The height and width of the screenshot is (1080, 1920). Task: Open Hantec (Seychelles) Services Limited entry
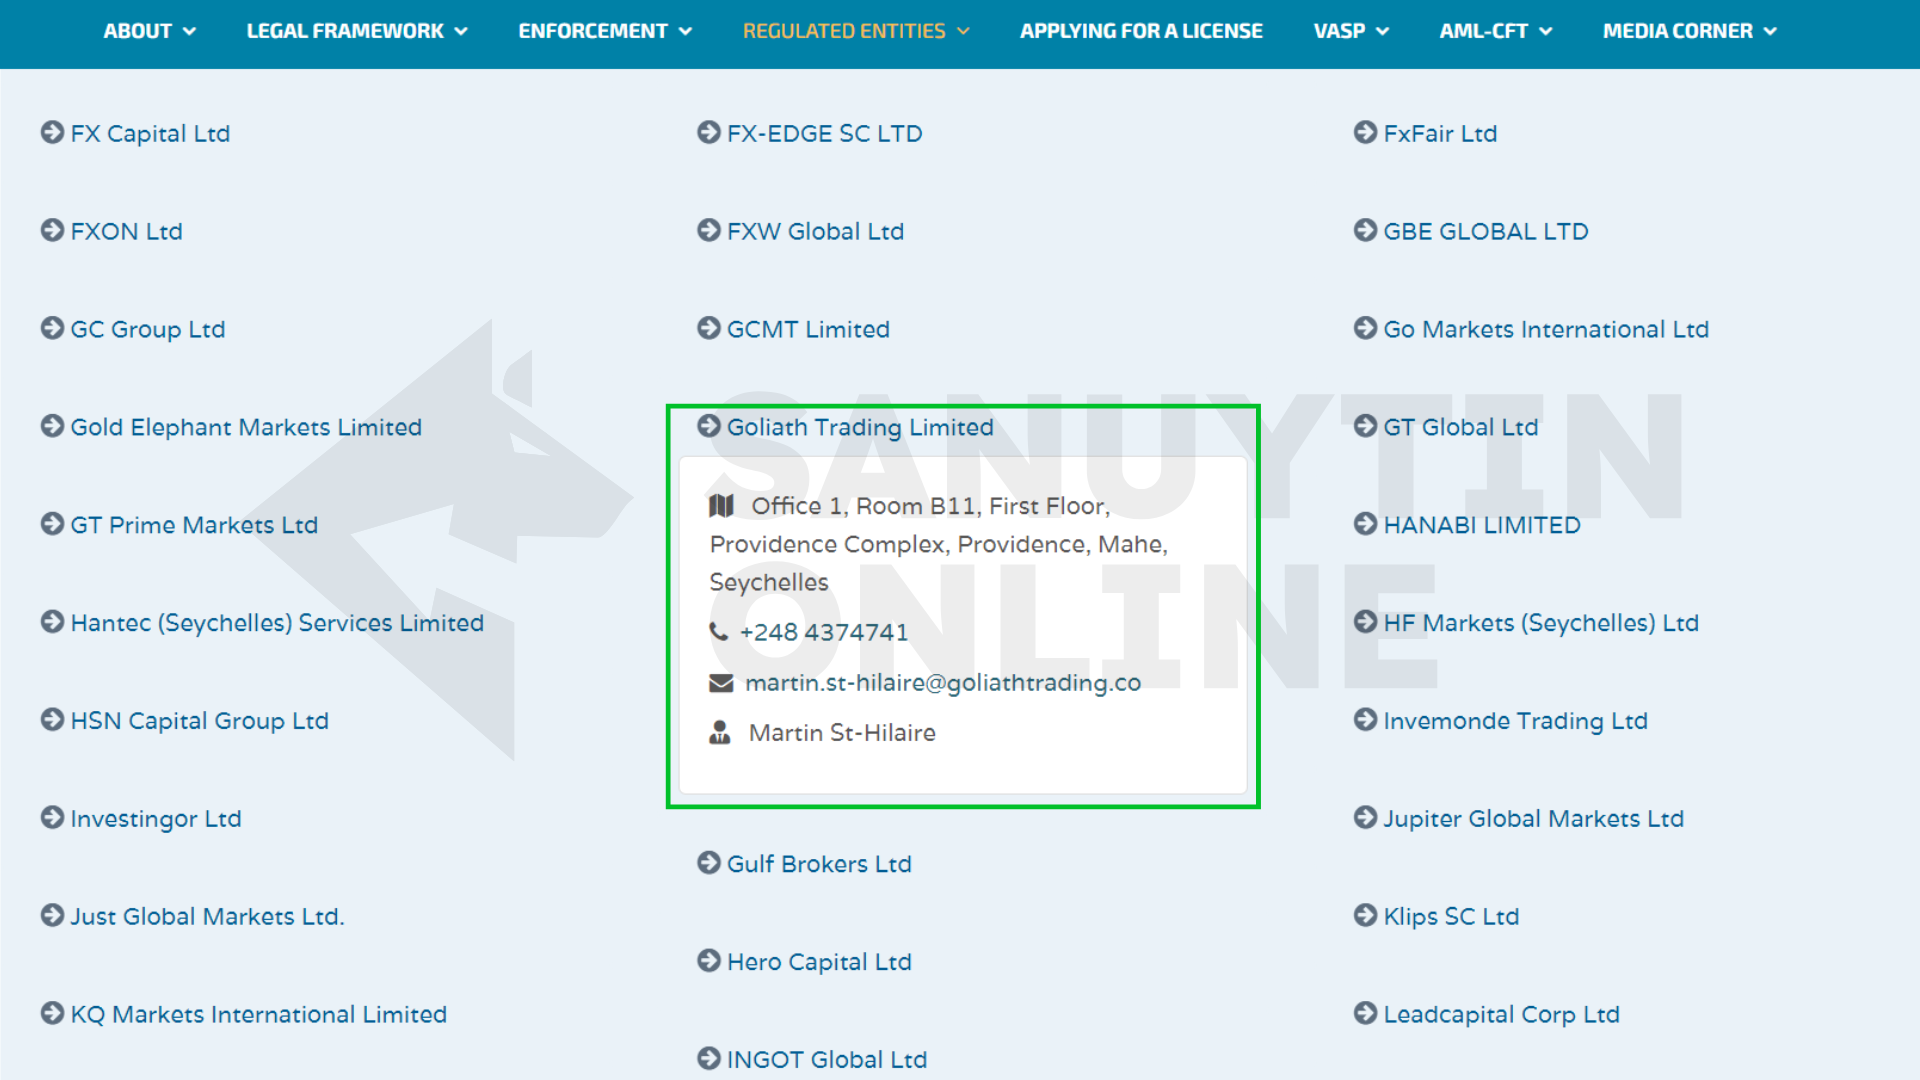tap(277, 623)
